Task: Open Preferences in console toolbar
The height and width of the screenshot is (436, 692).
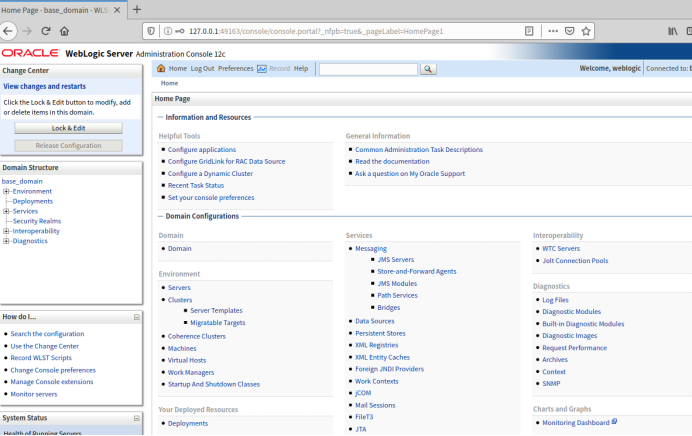Action: coord(235,68)
